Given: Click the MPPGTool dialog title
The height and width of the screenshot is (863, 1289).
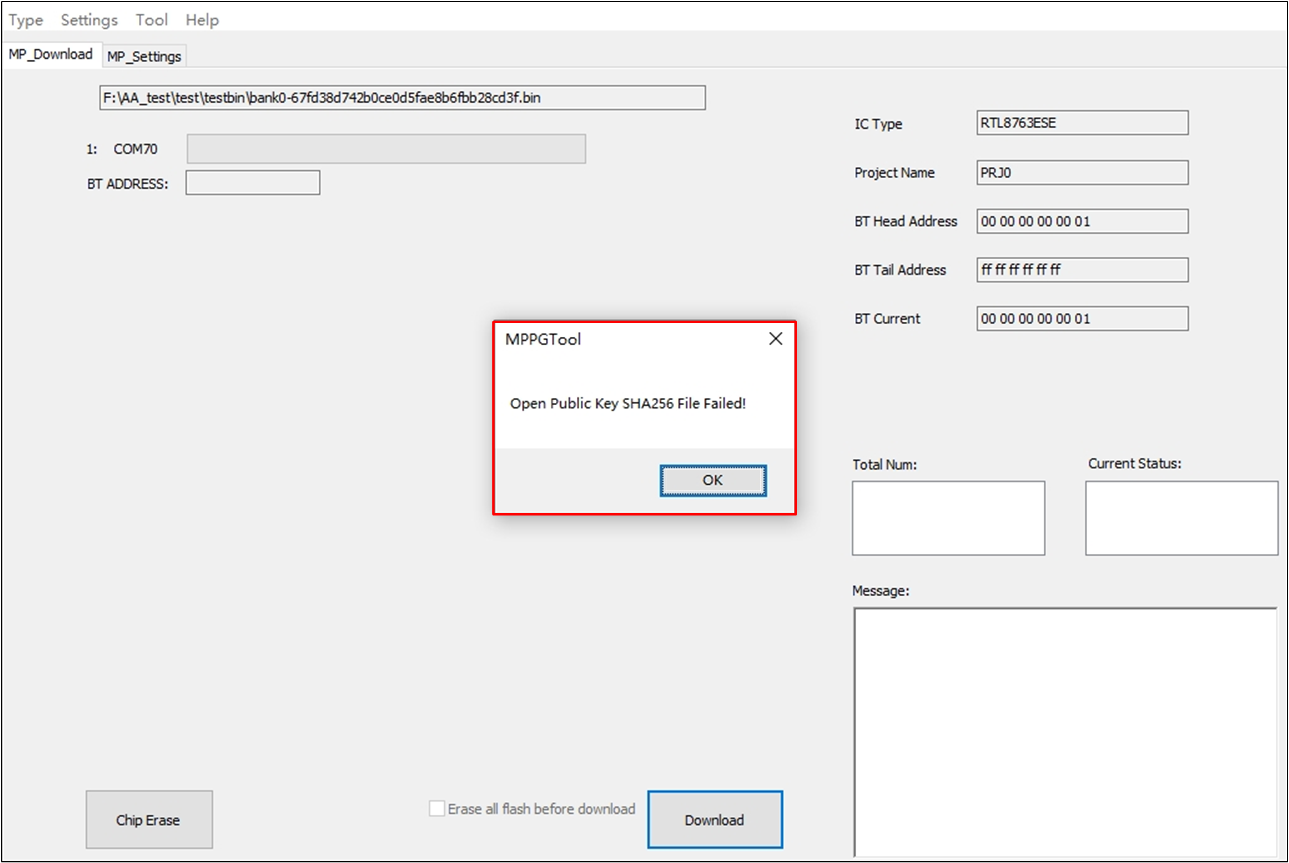Looking at the screenshot, I should pos(543,339).
